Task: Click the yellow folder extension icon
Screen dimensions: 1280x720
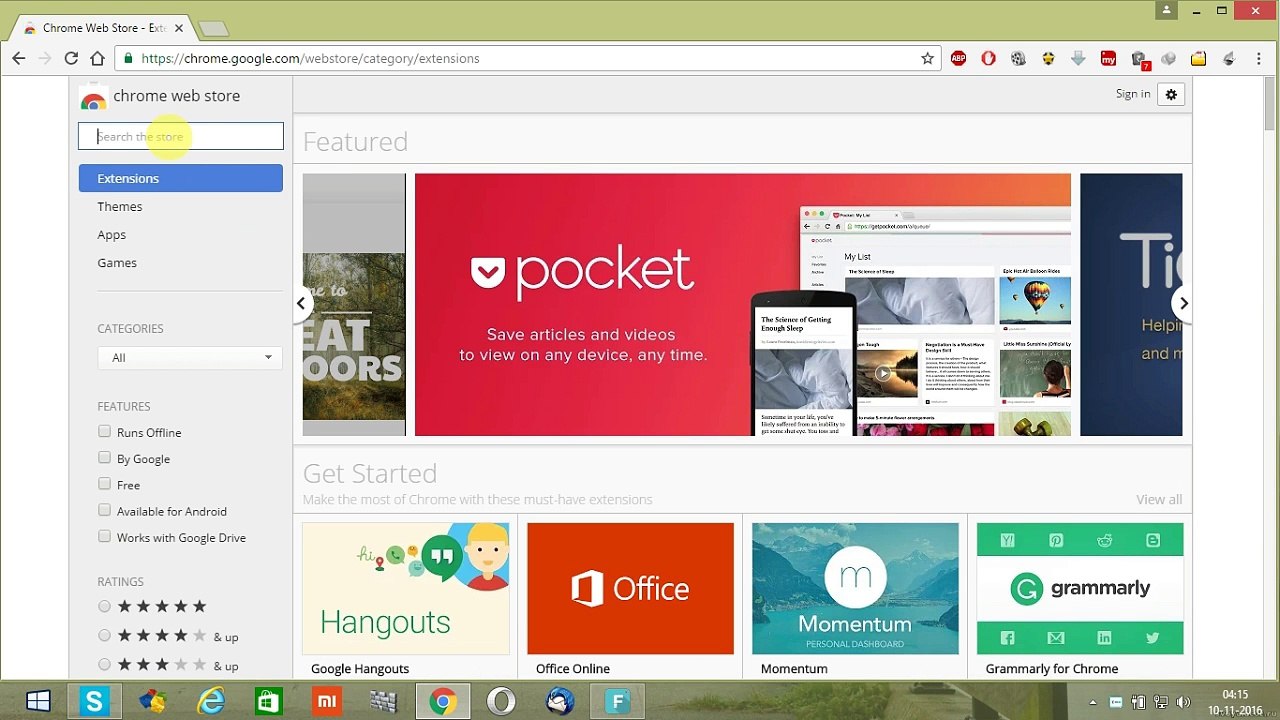Action: [1198, 59]
